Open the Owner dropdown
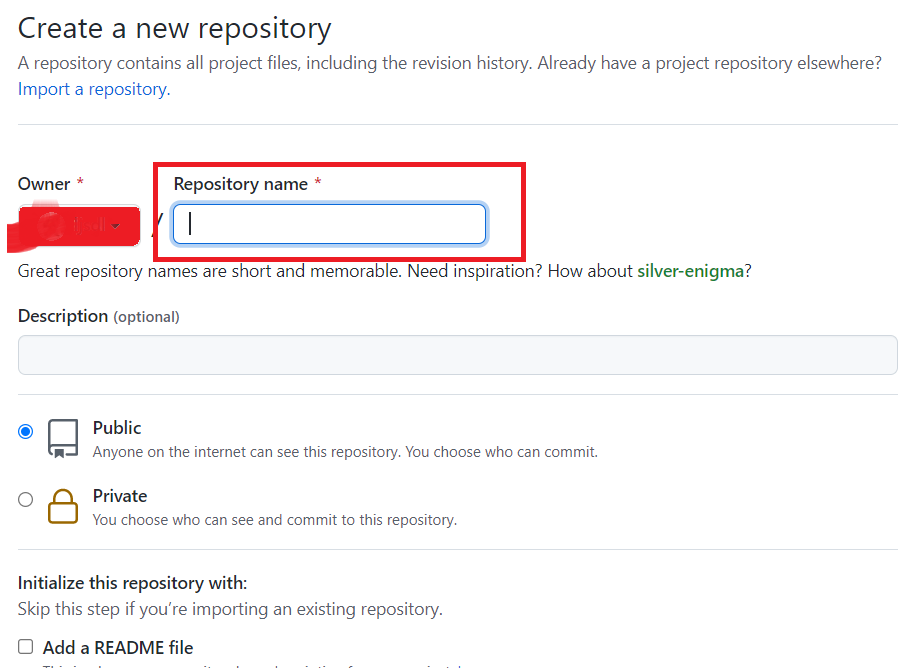919x668 pixels. (79, 226)
